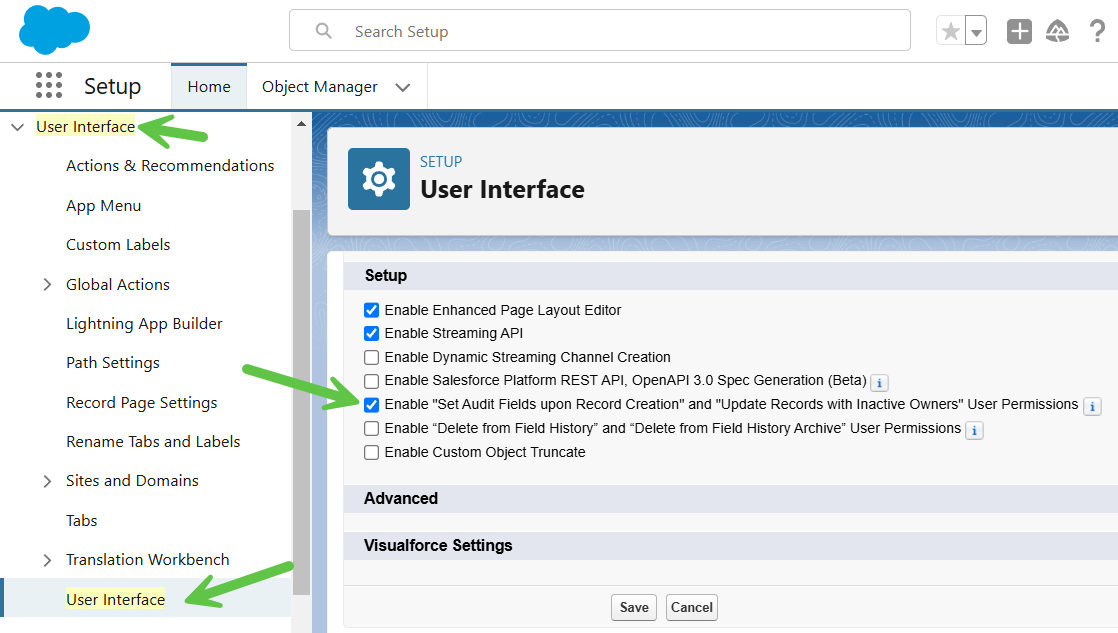Screen dimensions: 1118x633
Task: Toggle Enable Streaming API checkbox
Action: click(371, 333)
